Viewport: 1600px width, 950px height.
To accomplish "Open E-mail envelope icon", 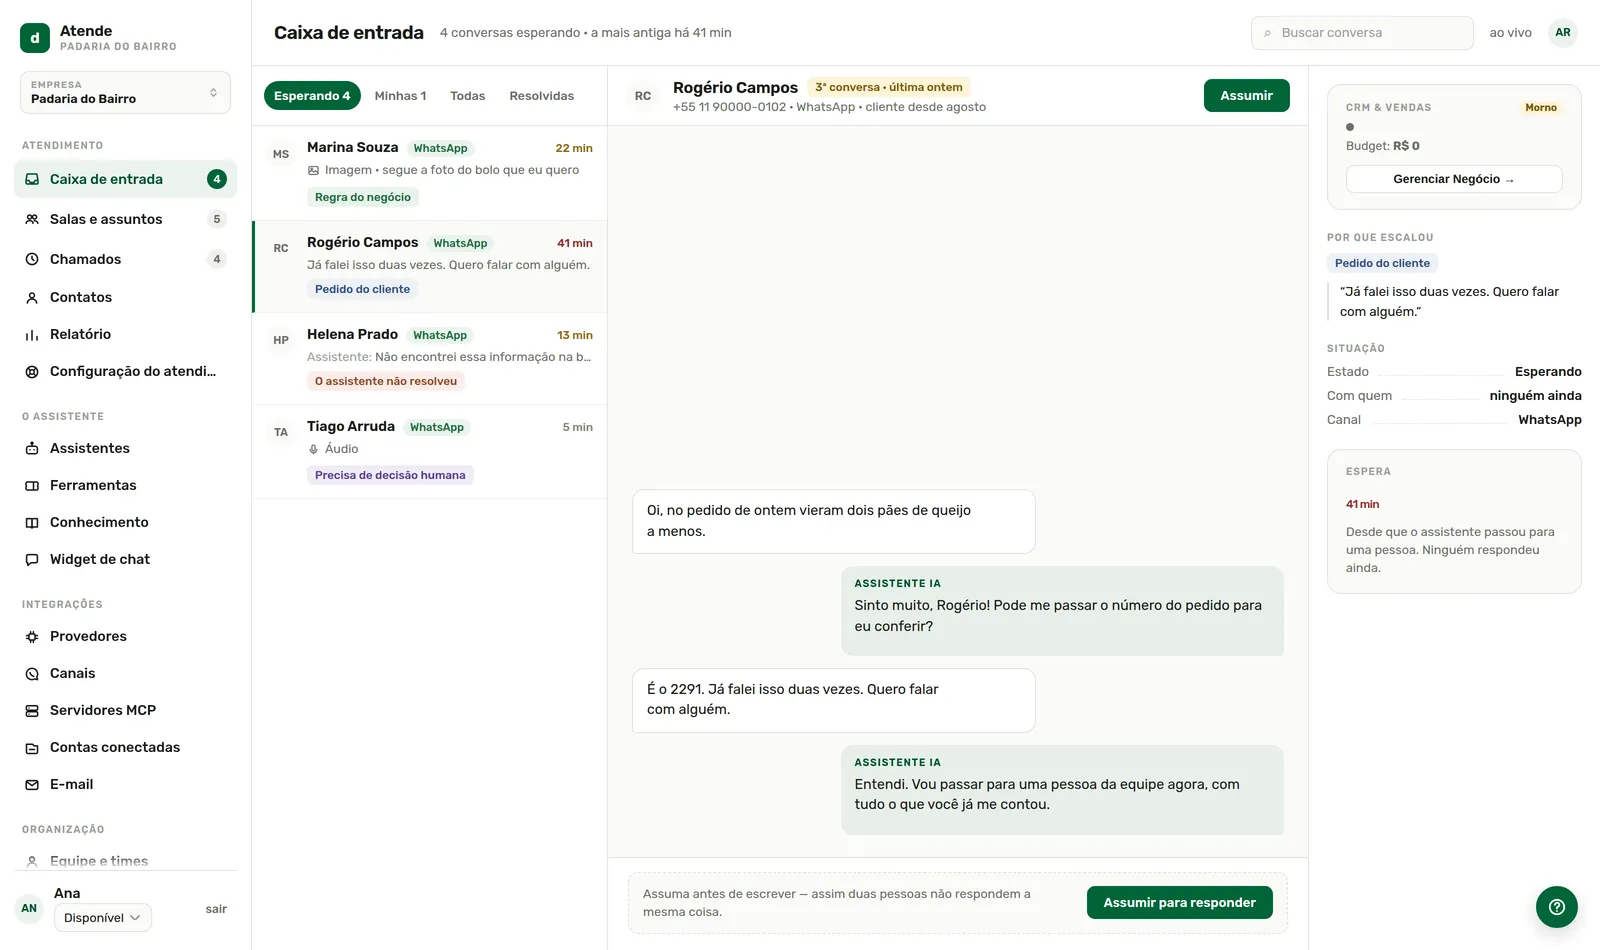I will point(32,784).
